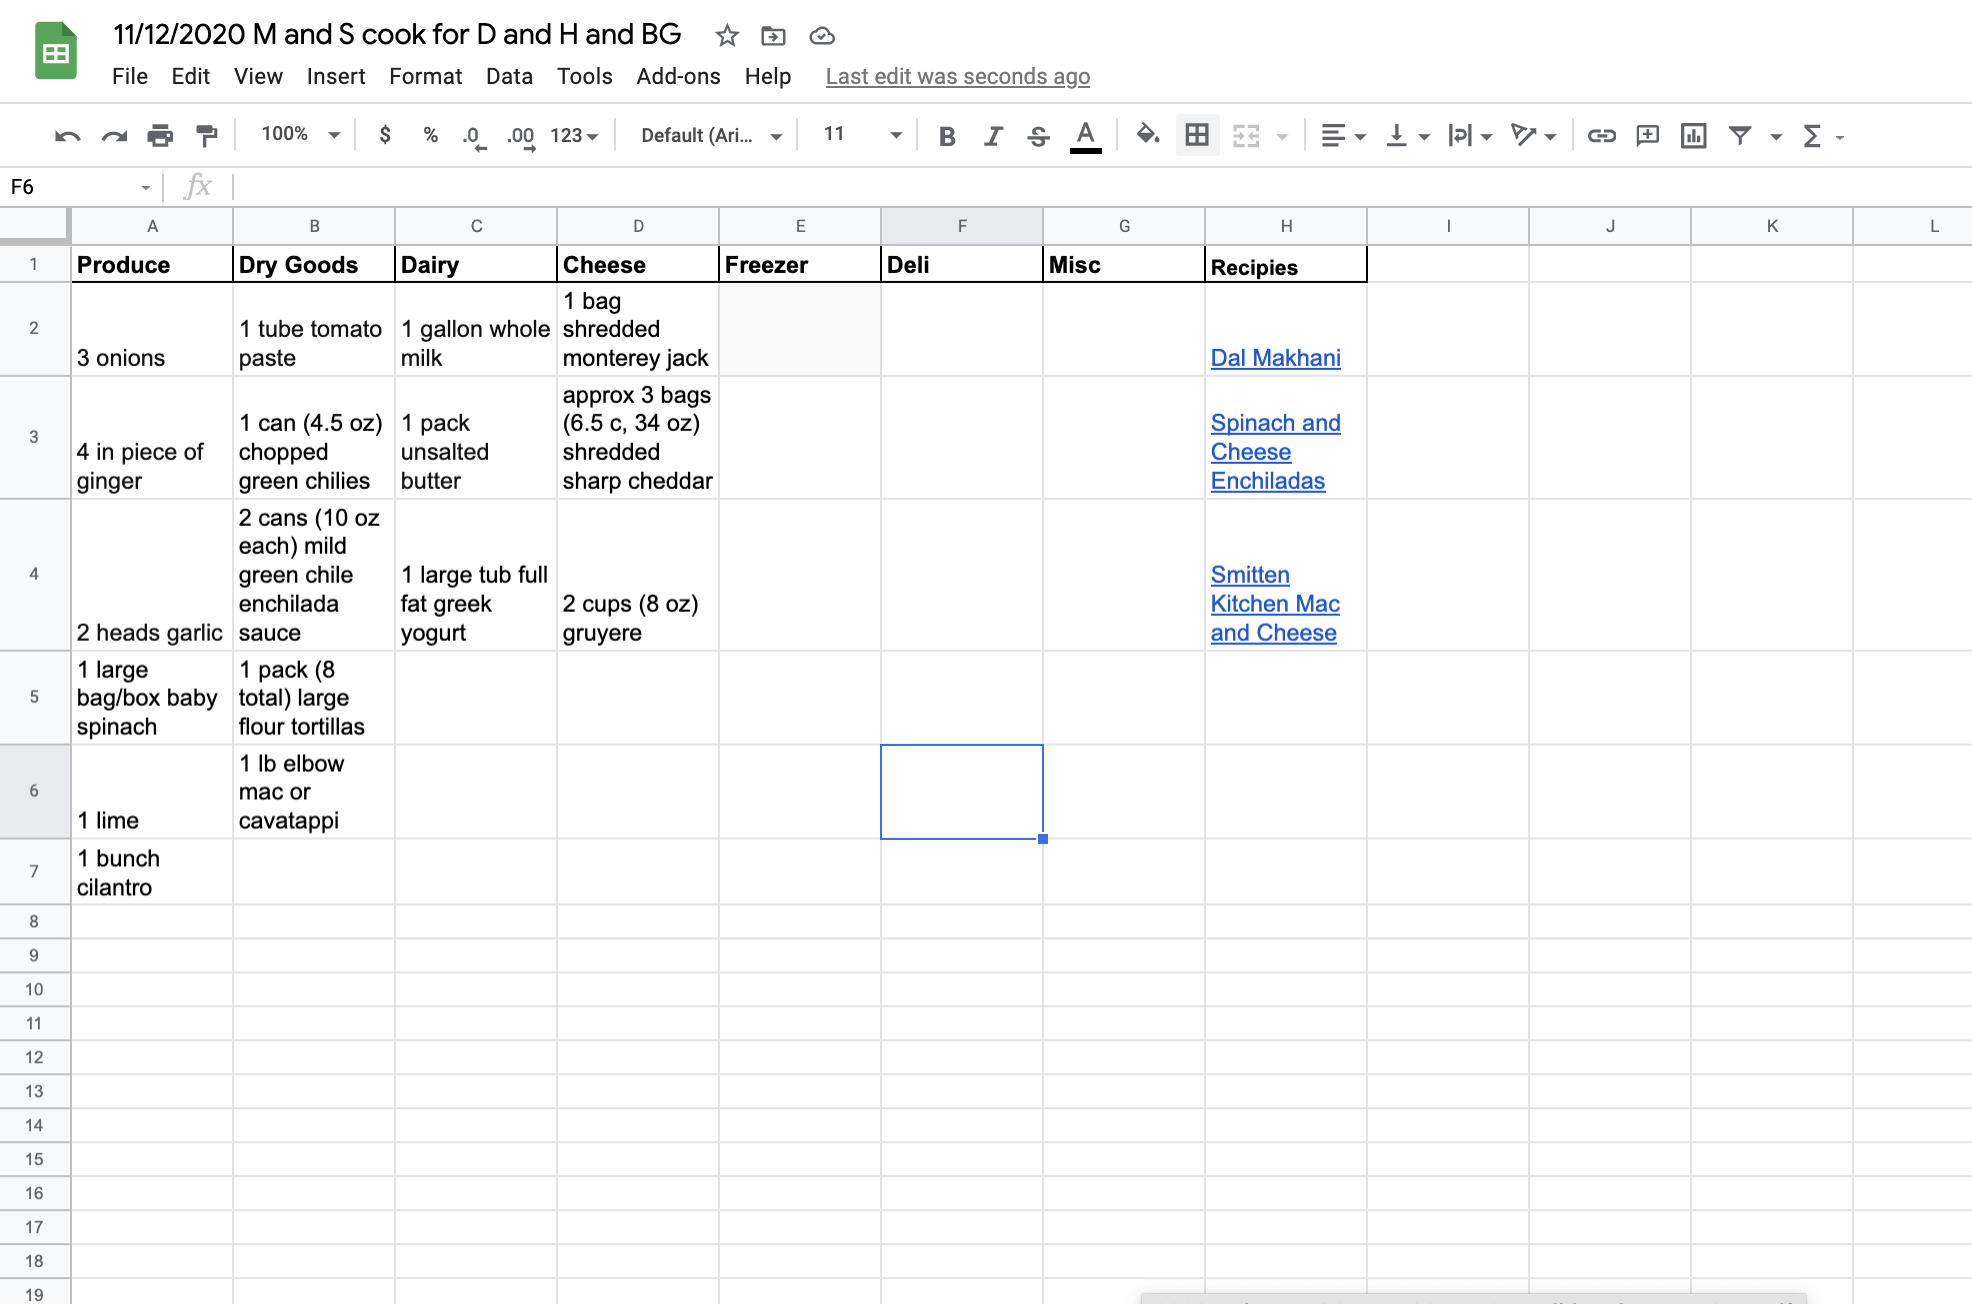Open the Borders tool
The image size is (1972, 1304).
[1197, 135]
